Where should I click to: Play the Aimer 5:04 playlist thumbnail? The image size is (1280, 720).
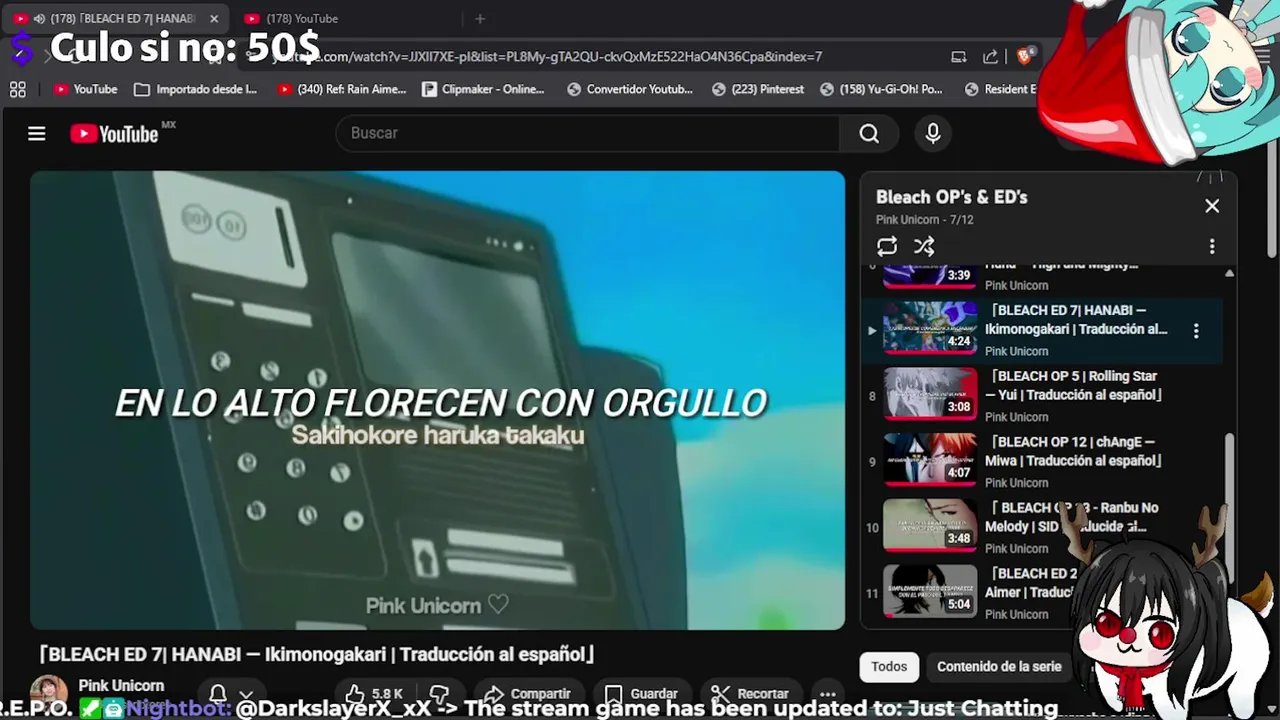point(930,590)
